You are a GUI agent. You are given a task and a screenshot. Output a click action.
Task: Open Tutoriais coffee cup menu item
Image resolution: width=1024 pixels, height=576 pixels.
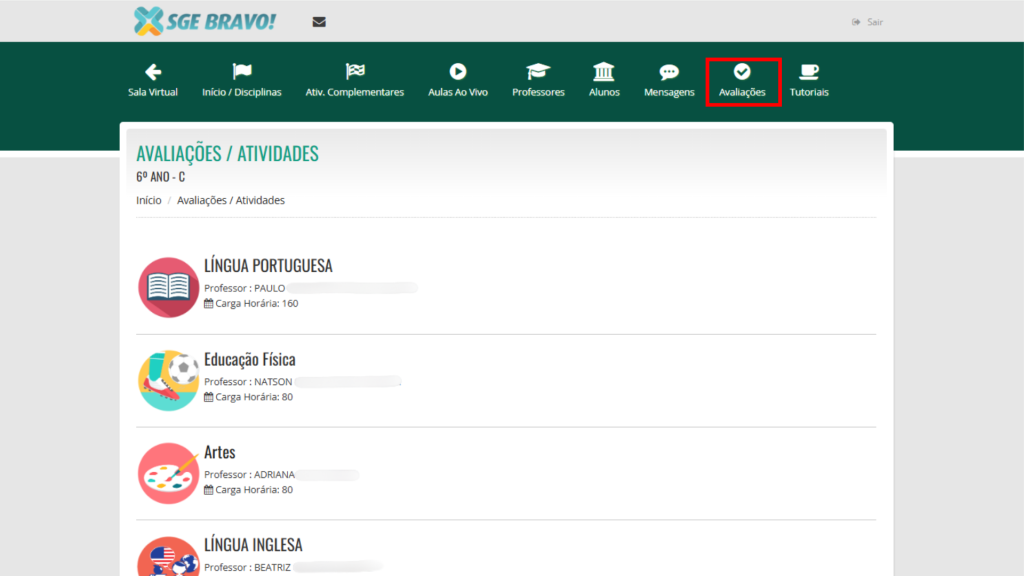pos(809,80)
